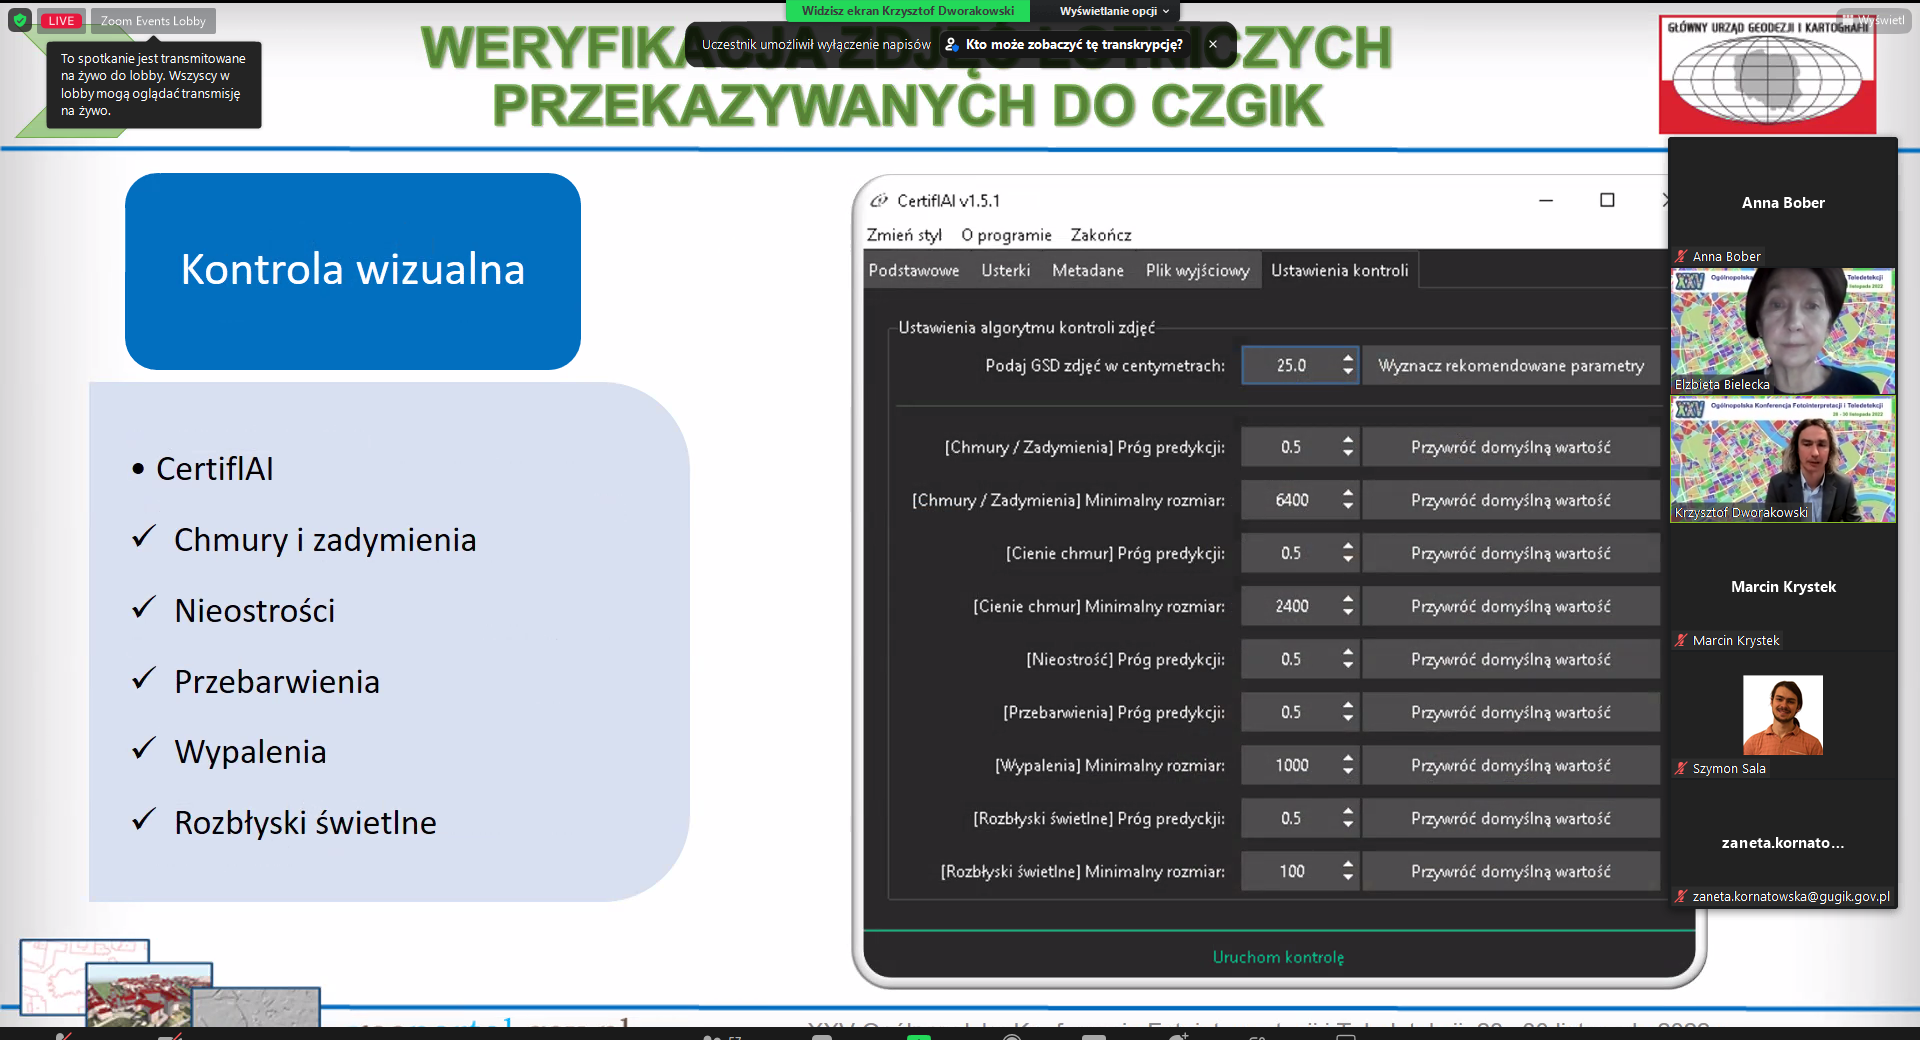The image size is (1920, 1040).
Task: Dismiss the transcription notification with X
Action: point(1211,45)
